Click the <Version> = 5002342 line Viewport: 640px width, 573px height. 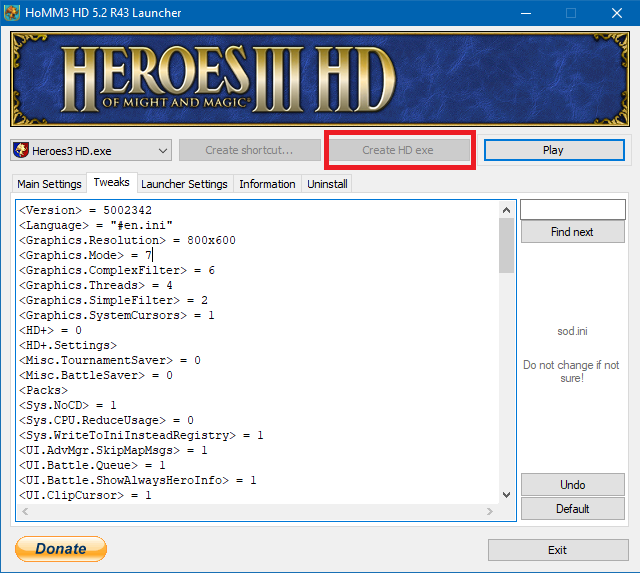pos(85,210)
